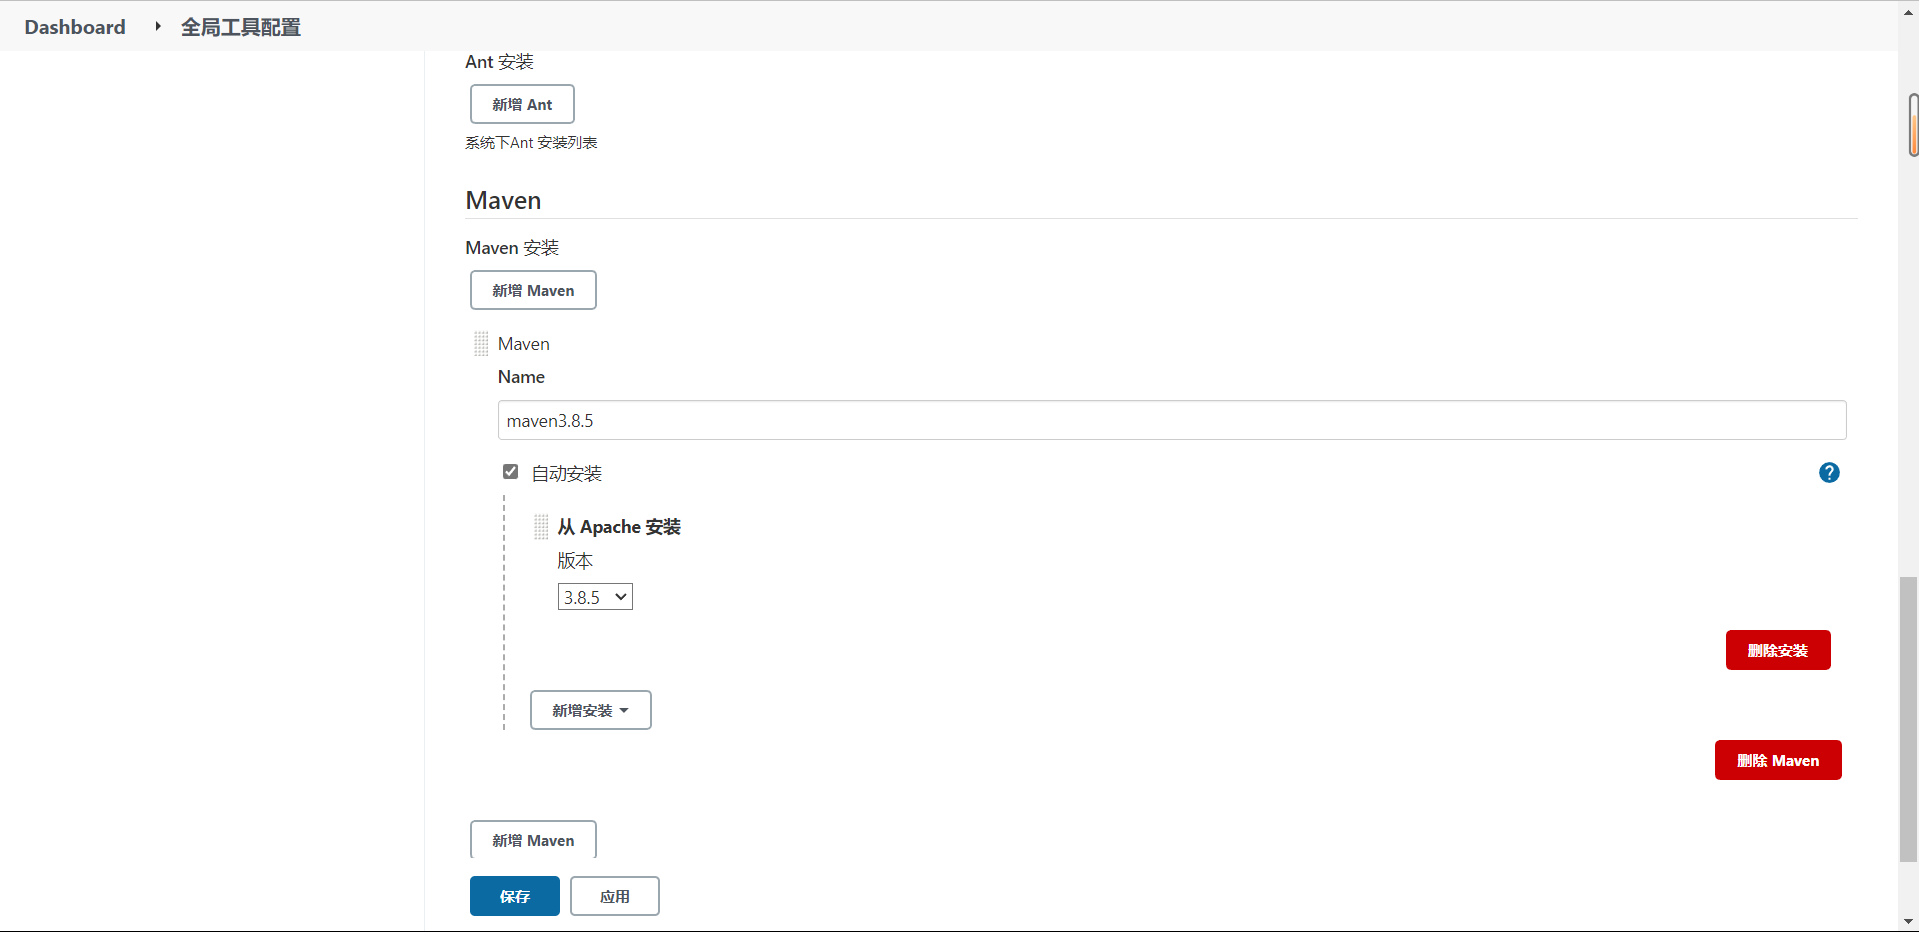
Task: Click the 从 Apache 安装 drag handle
Action: pos(541,527)
